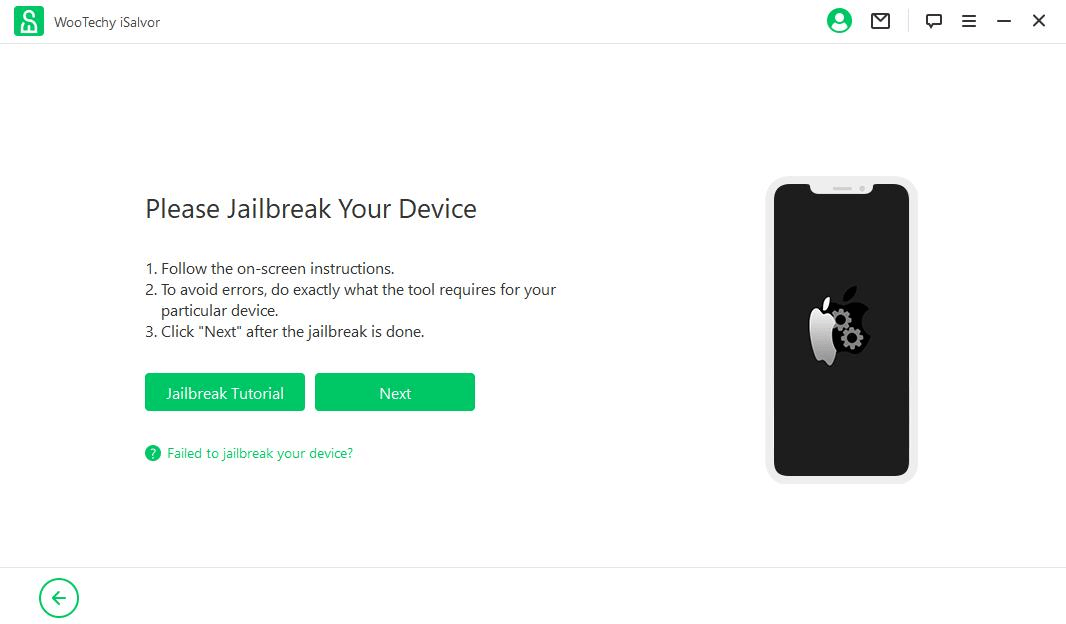Select the 'WooTechy iSalvor' title text

point(107,22)
